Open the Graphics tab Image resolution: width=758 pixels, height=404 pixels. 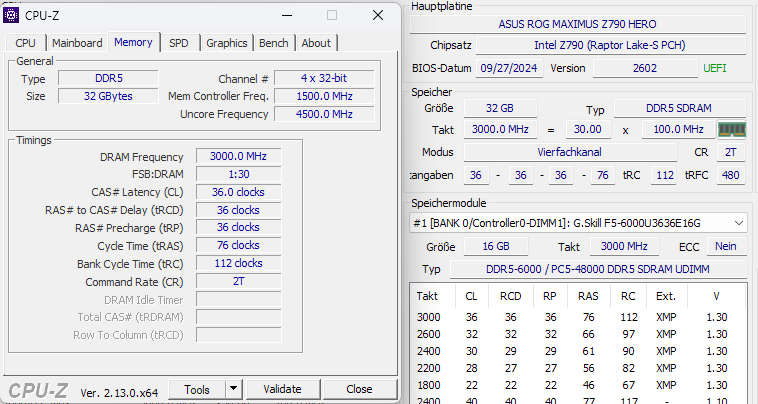[x=227, y=43]
